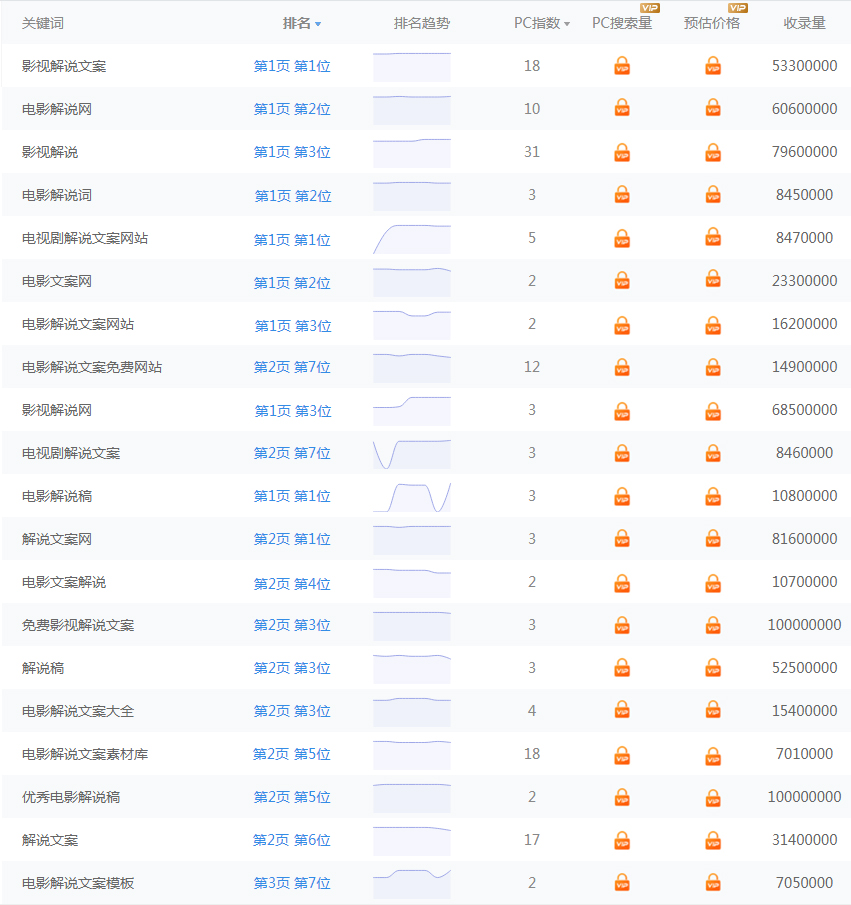Viewport: 851px width, 905px height.
Task: Open ranking link 第2页 第7位 for 电影解说文案免费网站
Action: 292,367
